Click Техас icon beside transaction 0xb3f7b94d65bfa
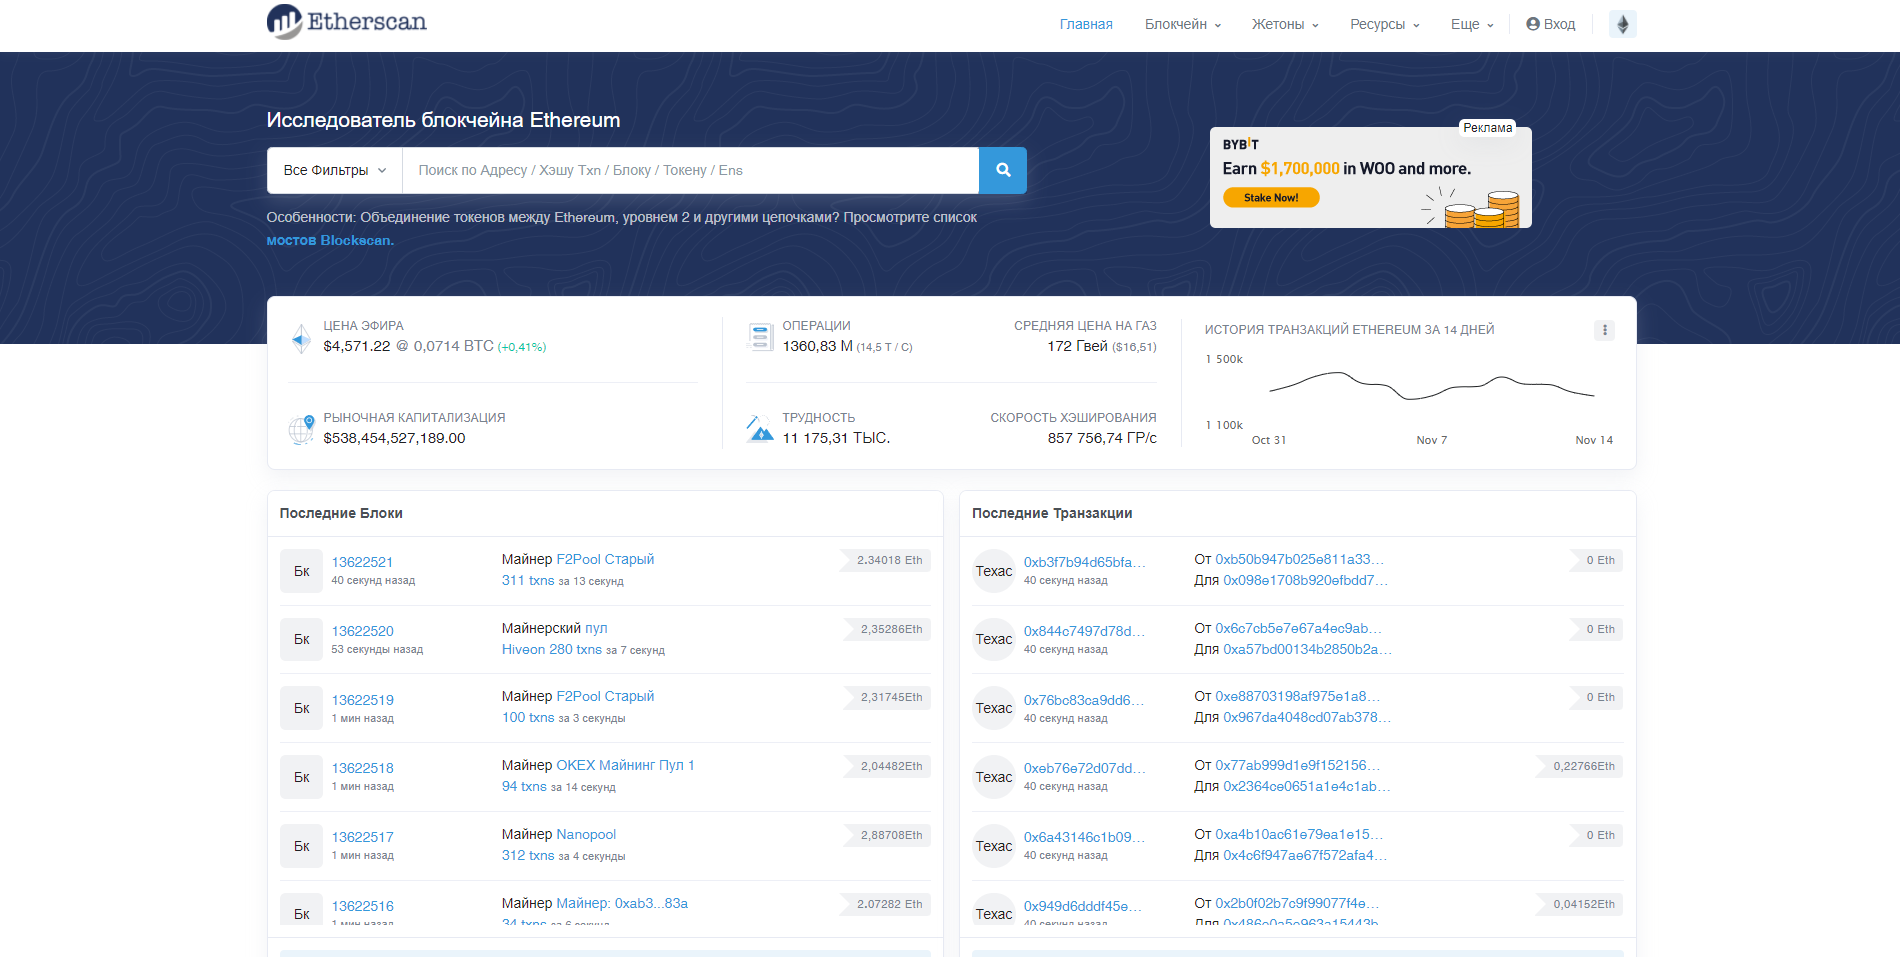 click(994, 571)
